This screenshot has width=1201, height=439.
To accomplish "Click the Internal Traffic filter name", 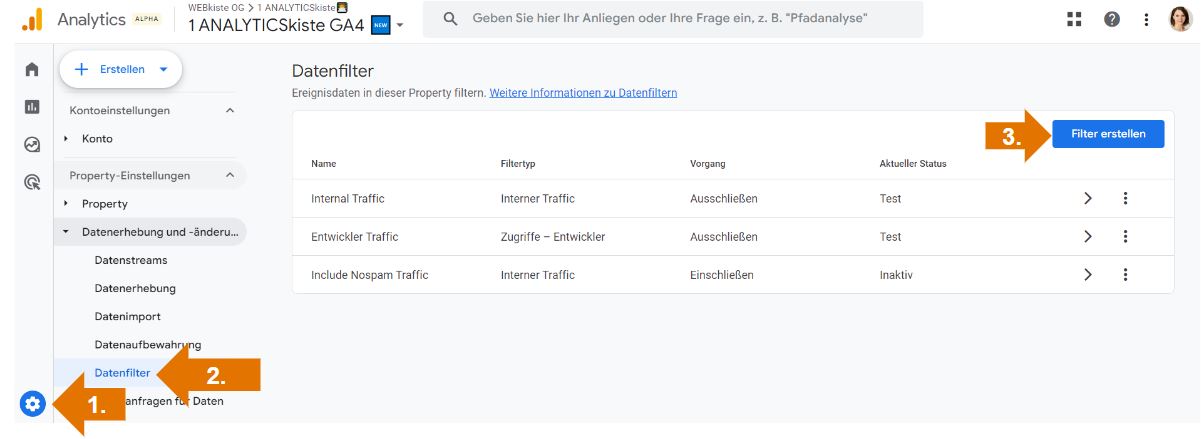I will click(x=348, y=199).
